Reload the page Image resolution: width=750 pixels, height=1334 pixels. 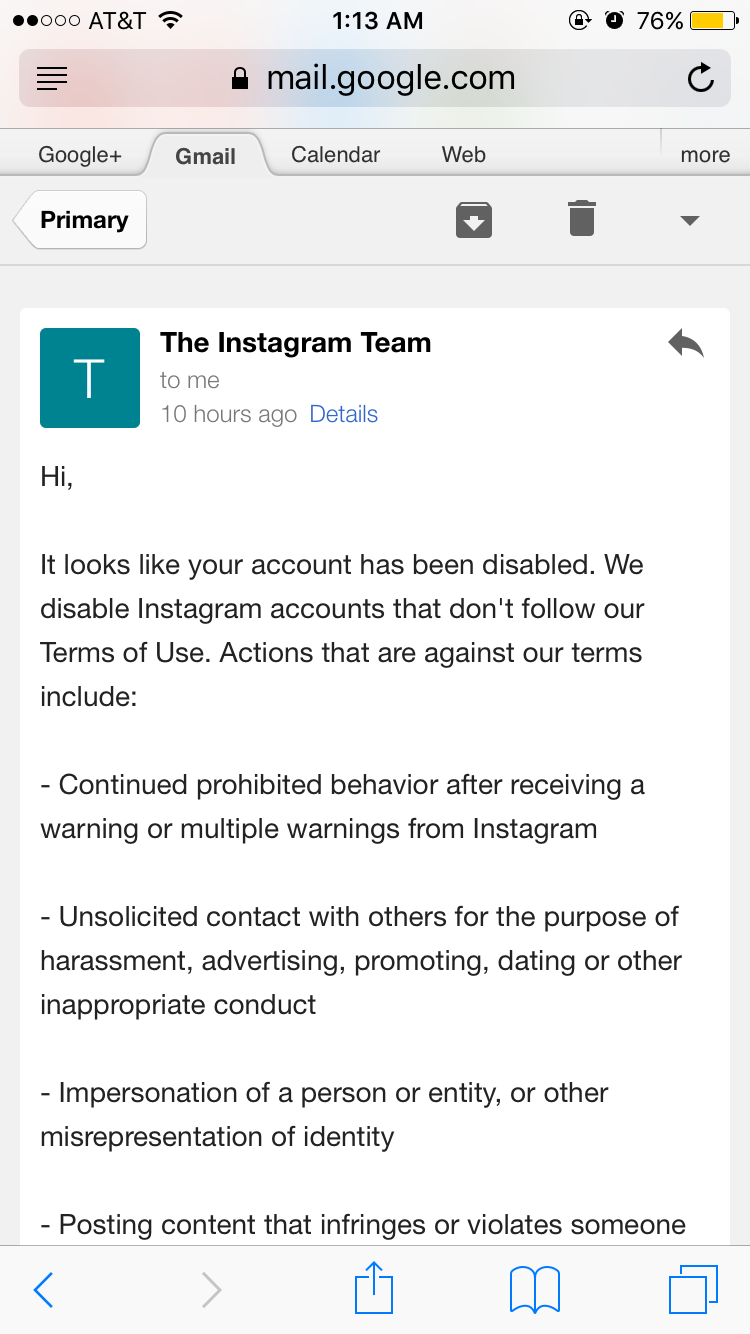pos(700,78)
